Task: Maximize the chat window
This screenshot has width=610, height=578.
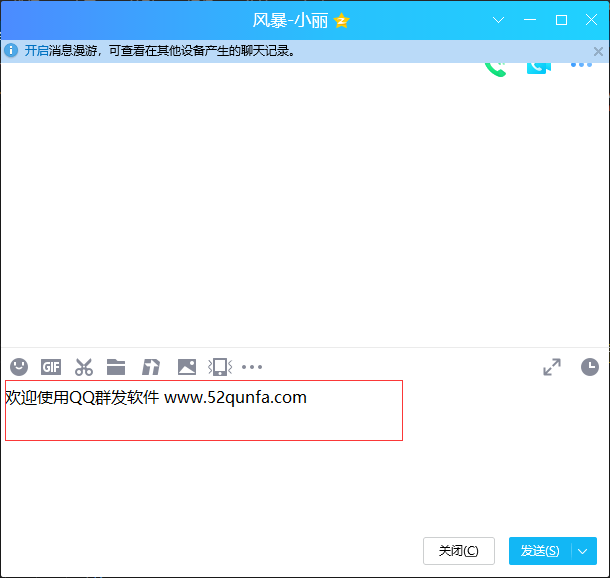Action: pos(561,20)
